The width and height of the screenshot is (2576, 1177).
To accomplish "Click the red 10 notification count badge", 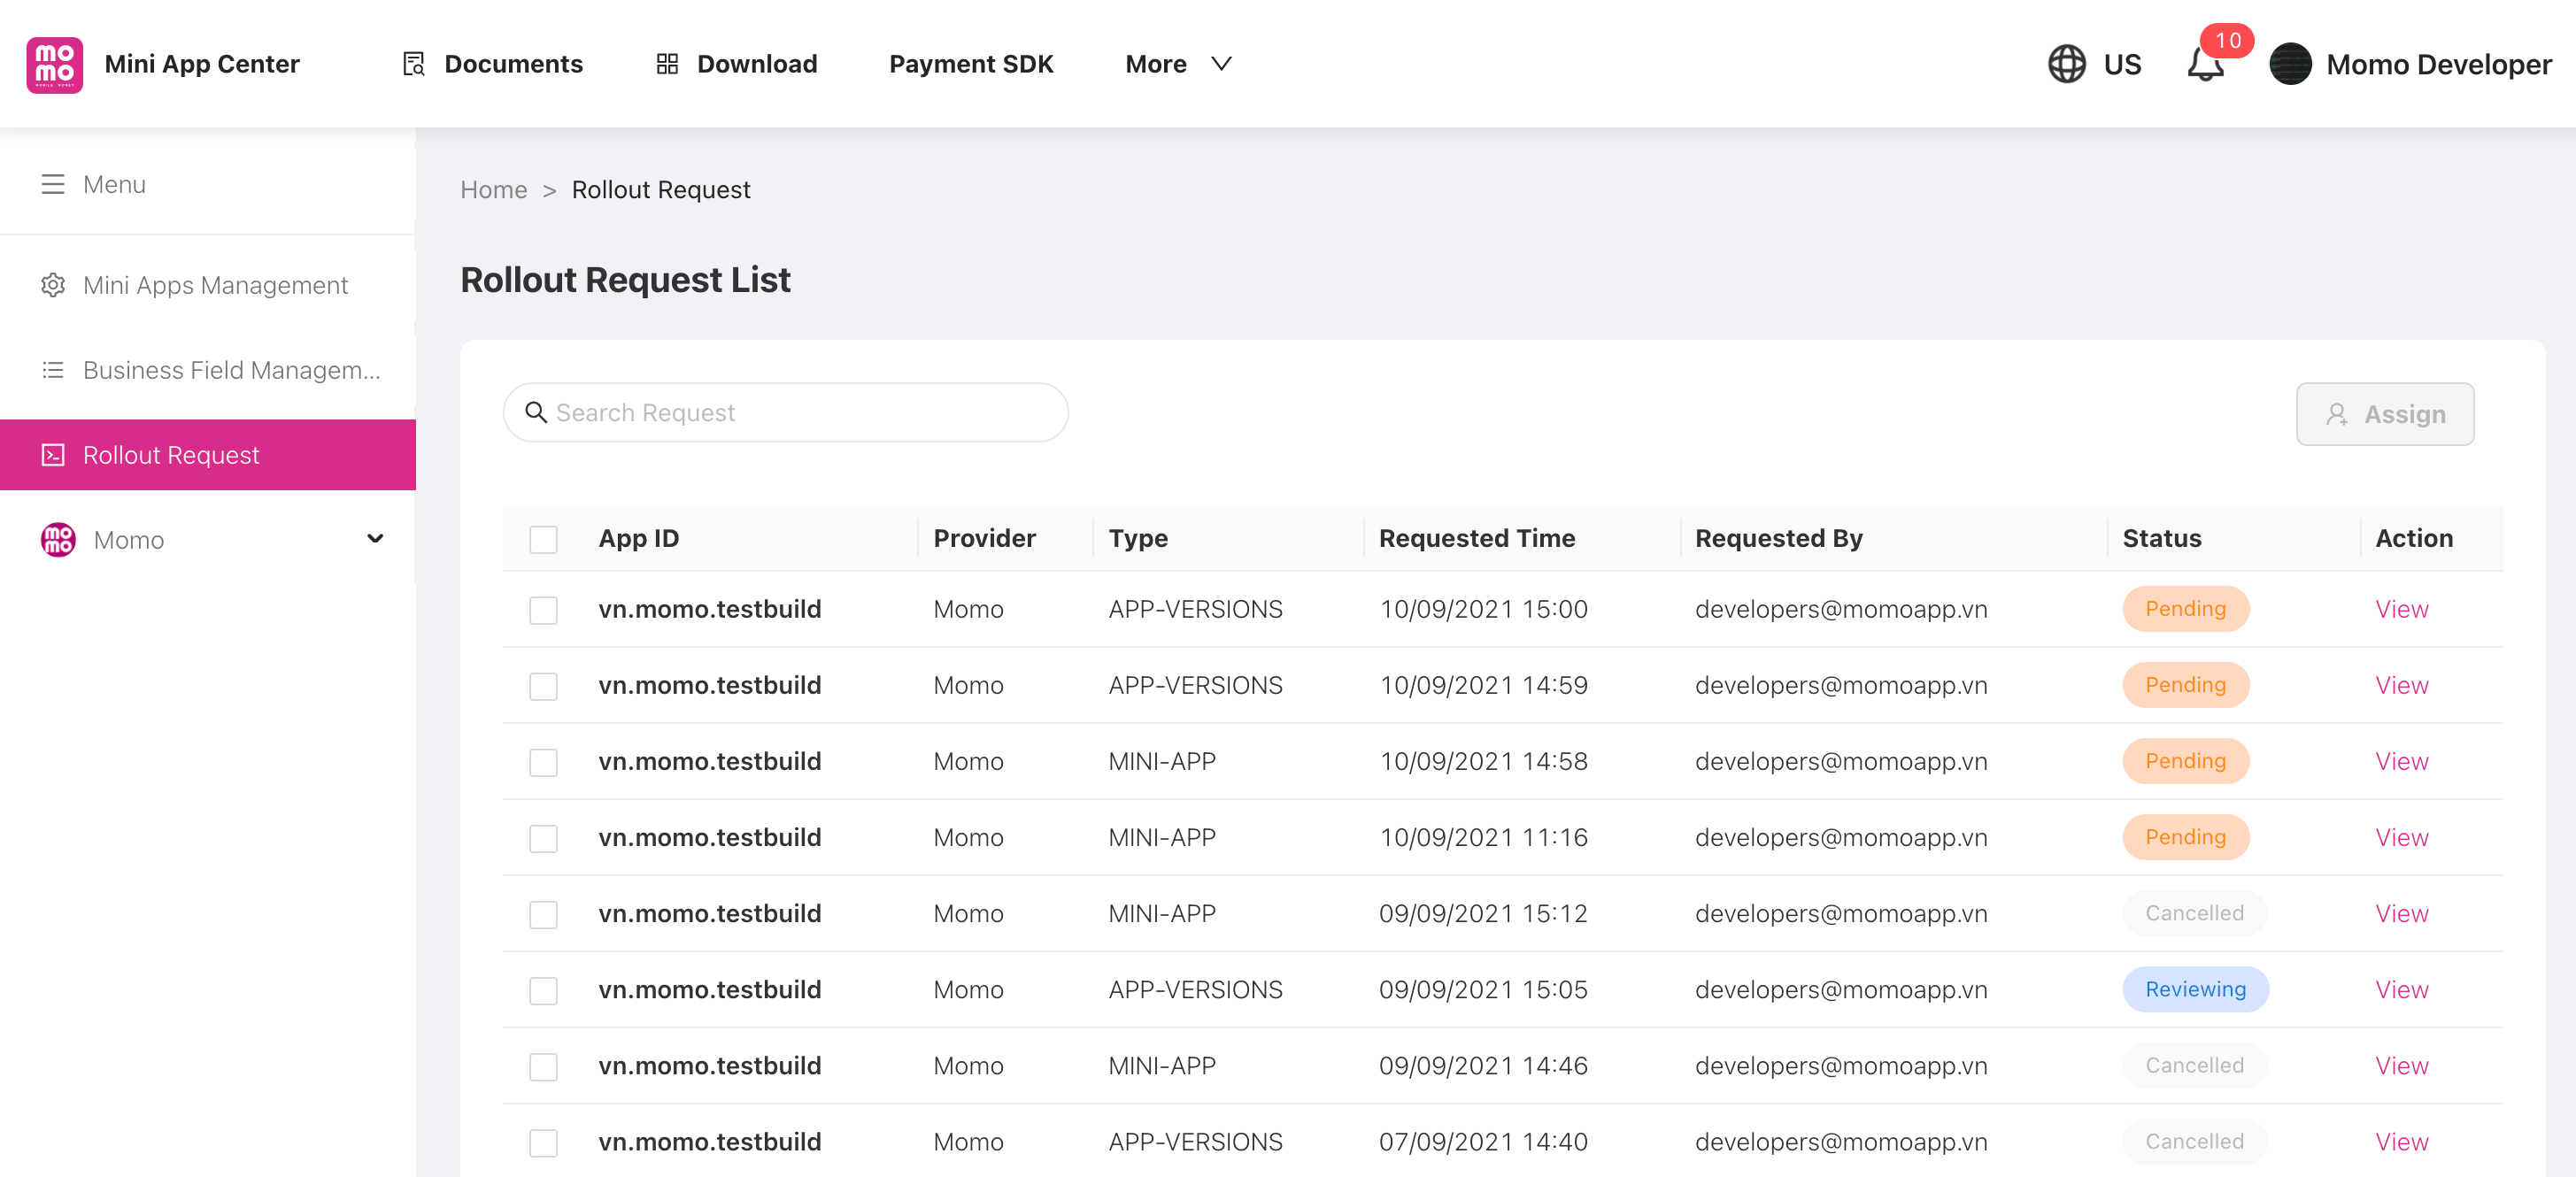I will click(x=2227, y=41).
